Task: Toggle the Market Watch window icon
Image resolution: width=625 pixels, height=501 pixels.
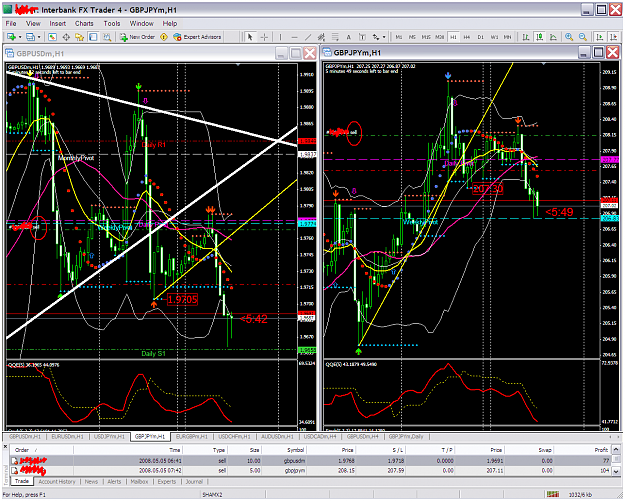Action: pos(52,37)
